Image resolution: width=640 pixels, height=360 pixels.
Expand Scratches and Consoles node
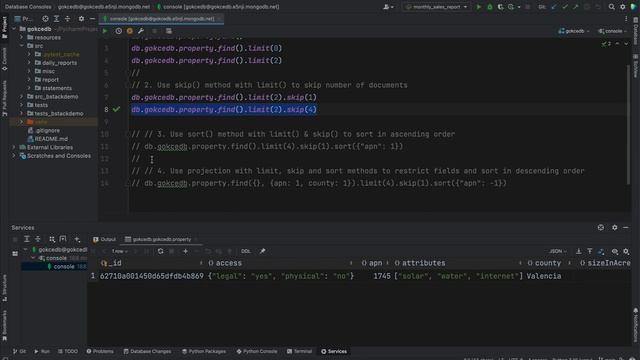(14, 156)
